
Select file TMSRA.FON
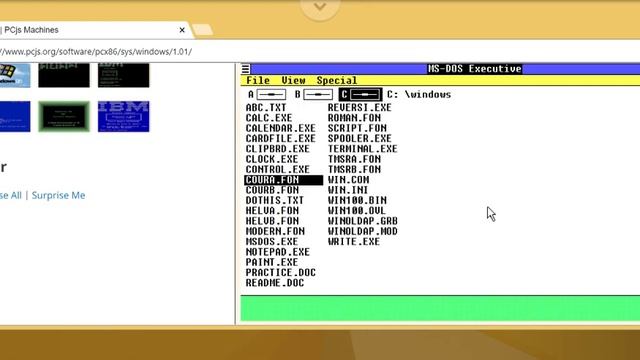(x=354, y=159)
